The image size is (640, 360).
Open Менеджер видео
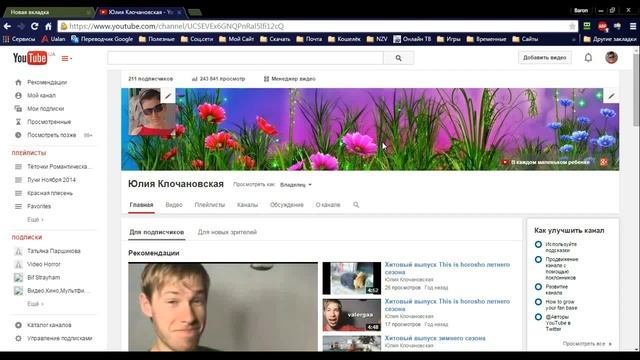(x=289, y=79)
